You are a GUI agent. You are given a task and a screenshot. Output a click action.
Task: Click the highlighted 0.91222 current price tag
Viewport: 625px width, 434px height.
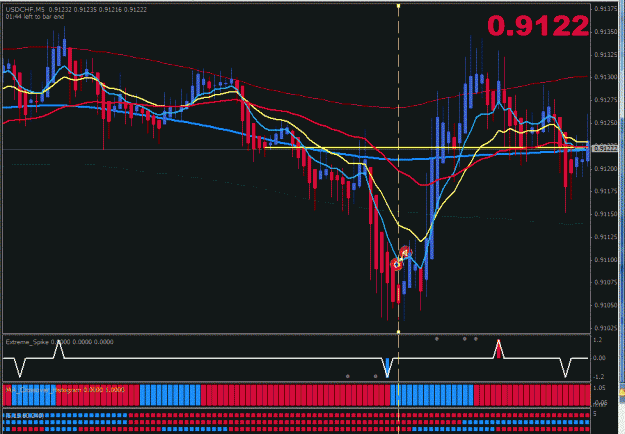point(605,148)
